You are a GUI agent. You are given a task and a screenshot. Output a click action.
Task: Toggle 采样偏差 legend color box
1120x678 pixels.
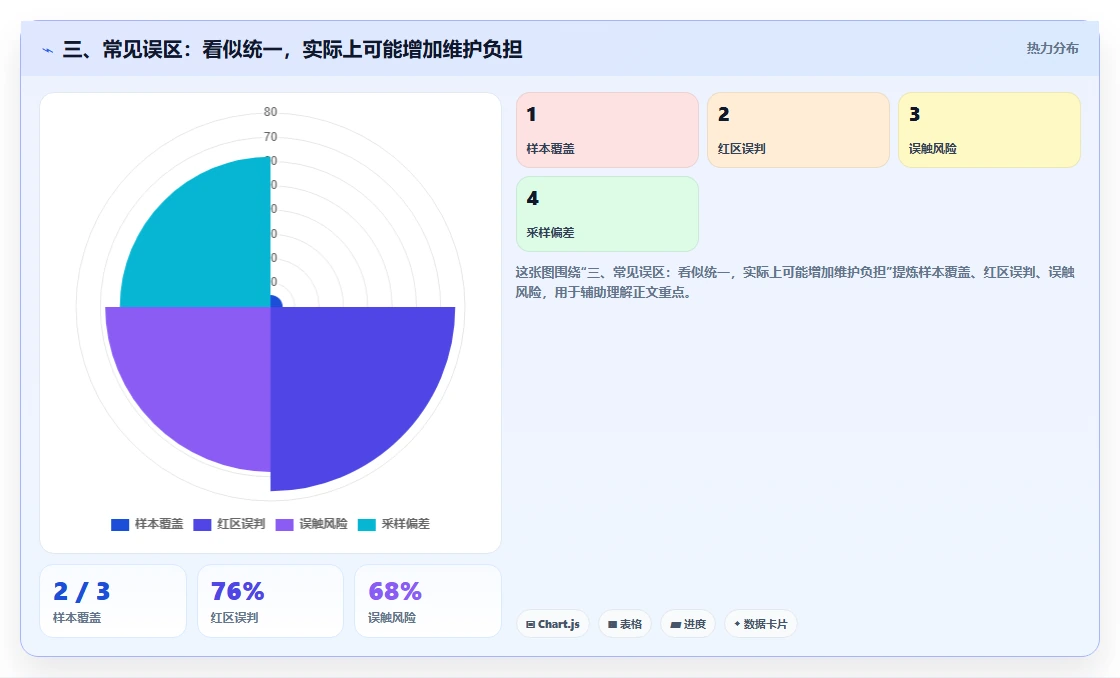click(366, 524)
